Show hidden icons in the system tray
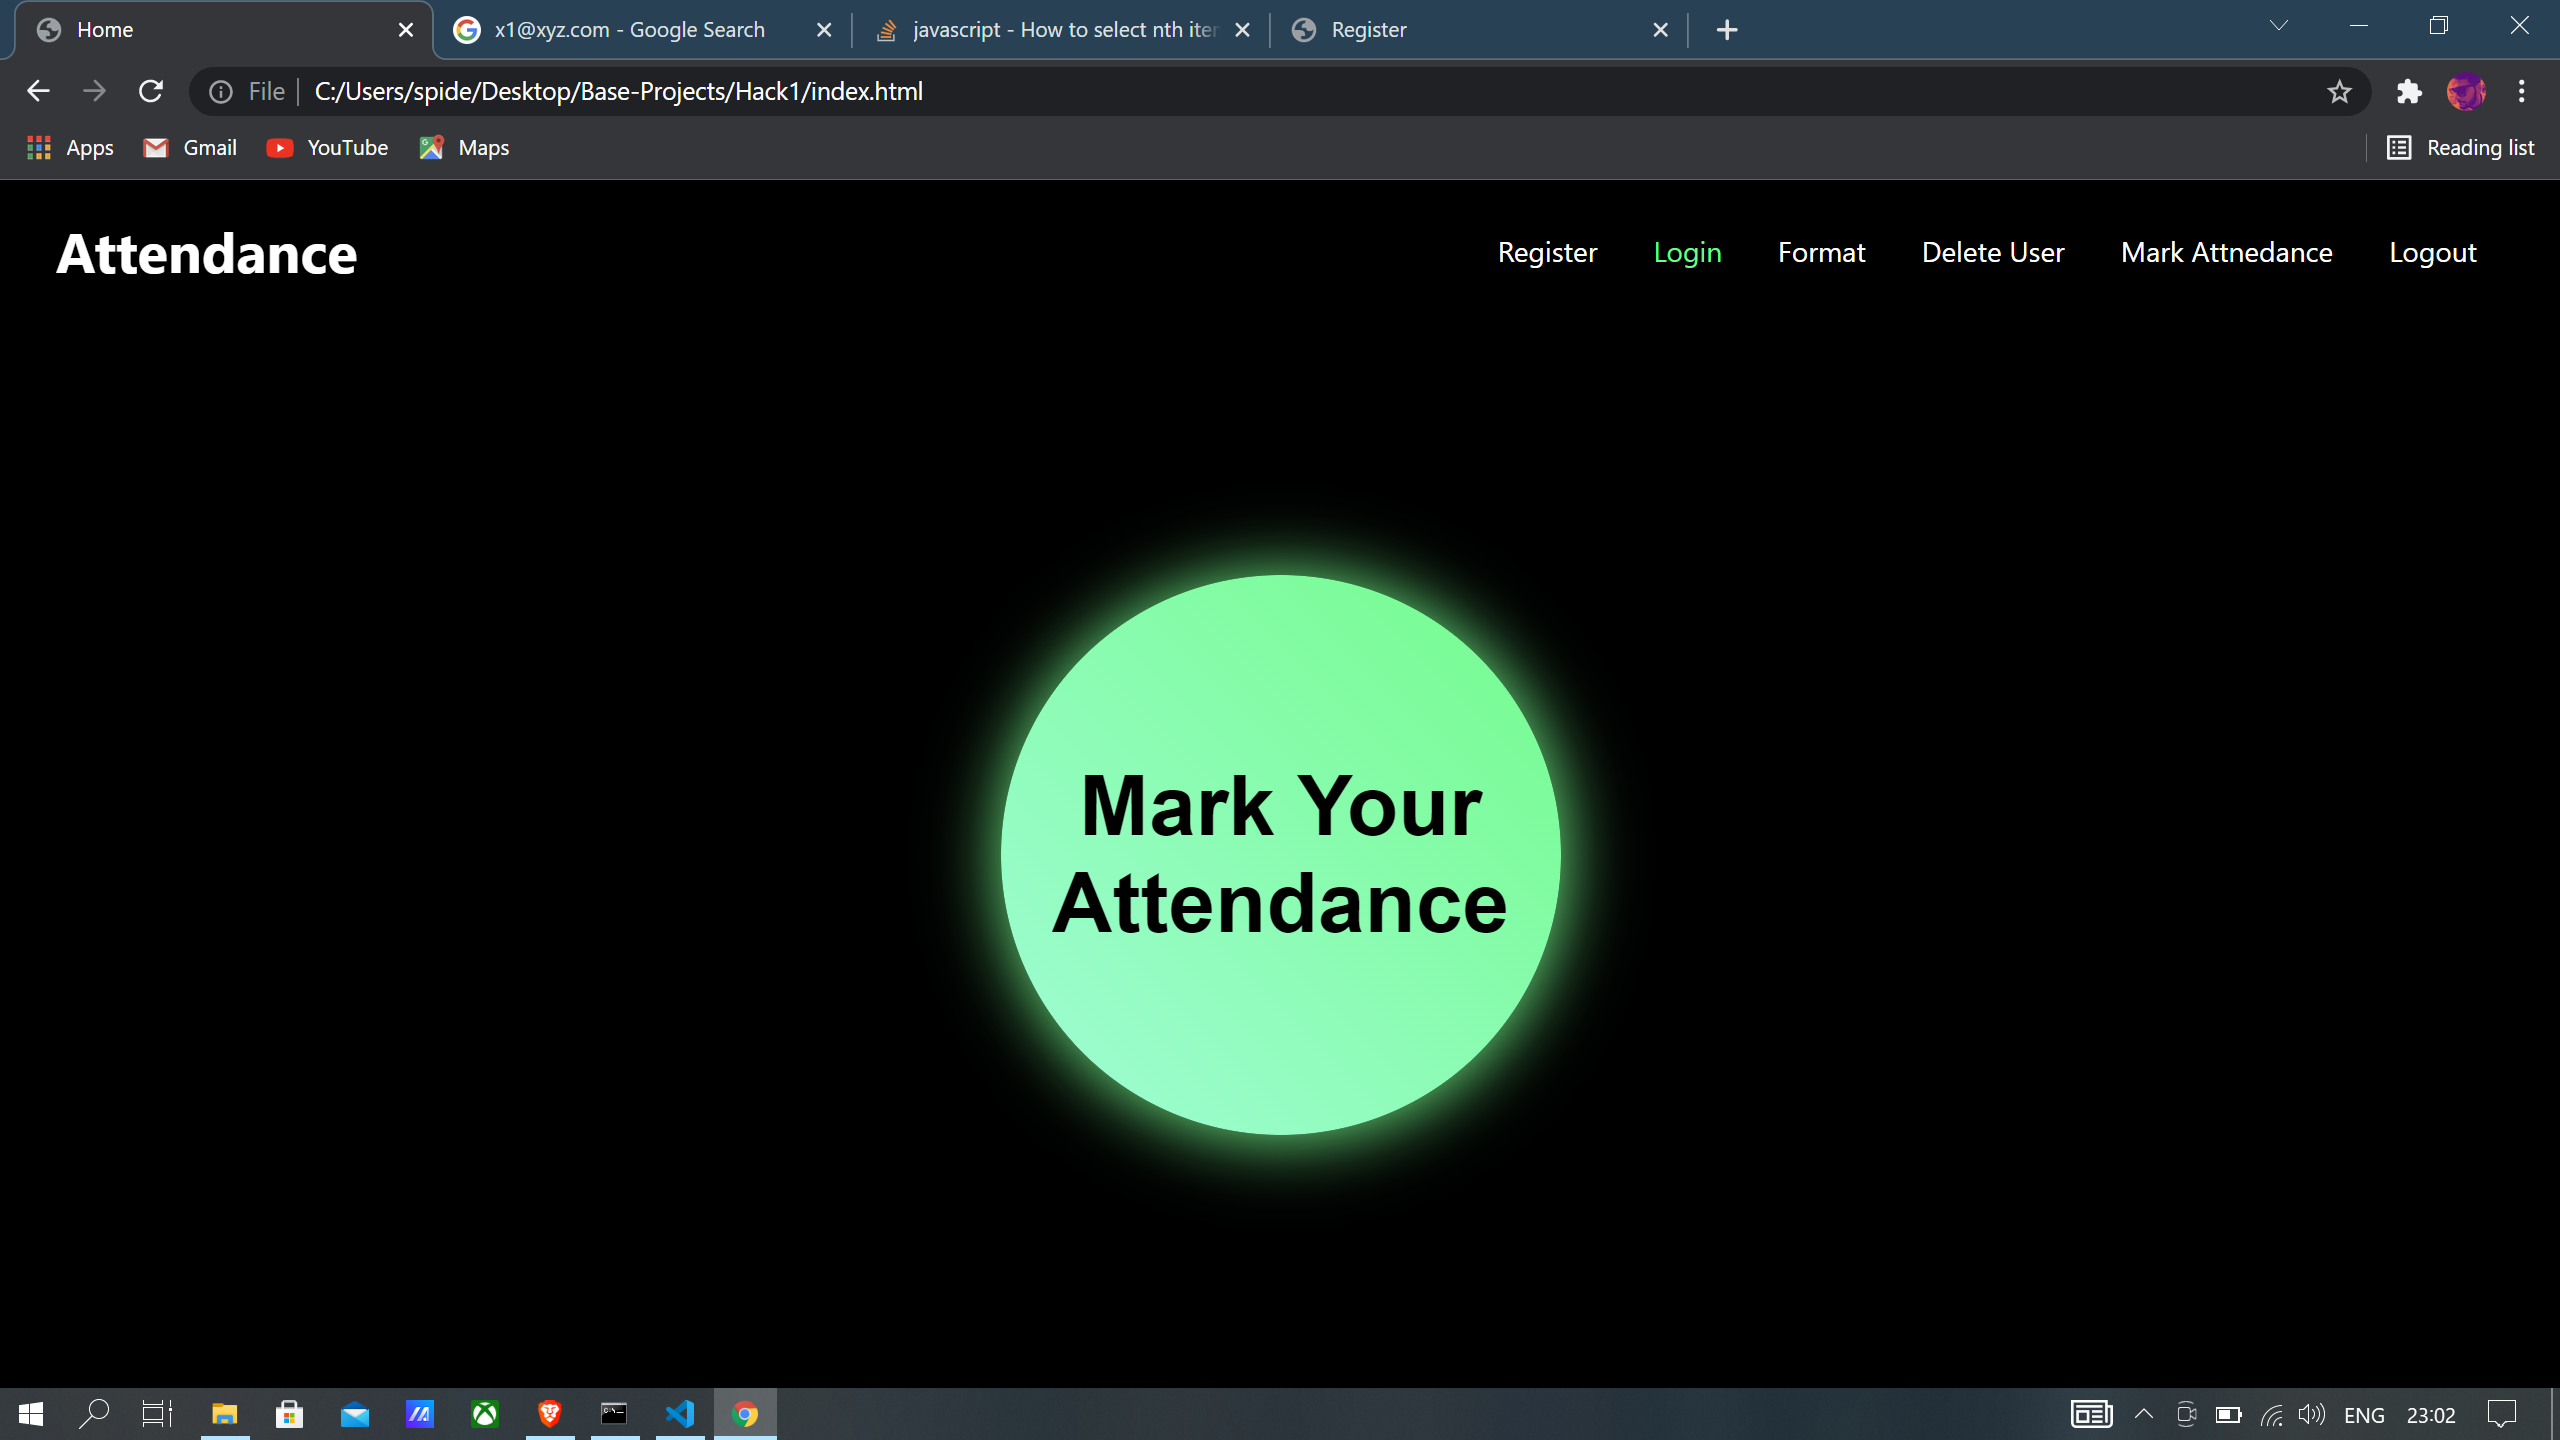2560x1440 pixels. pos(2143,1414)
